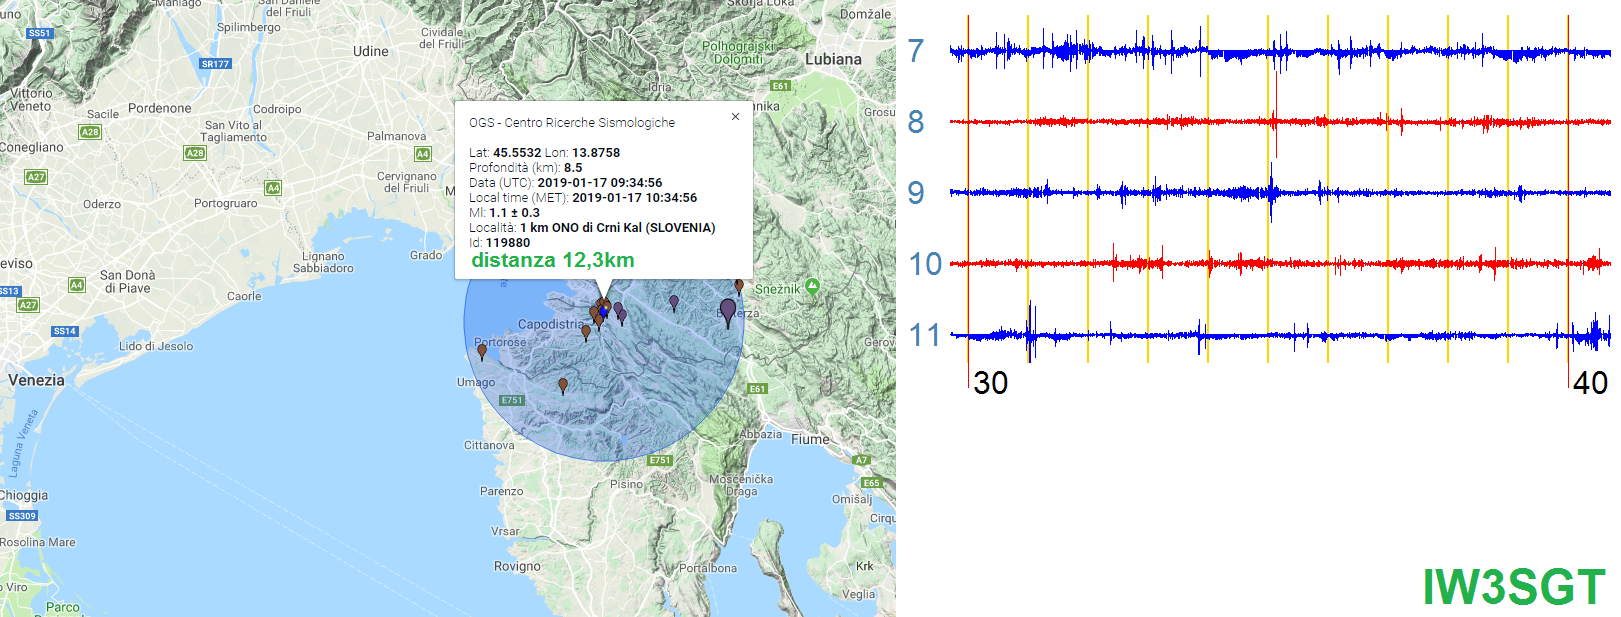Click the Caorle label on the map
Screen dimensions: 1621x617
tap(244, 296)
